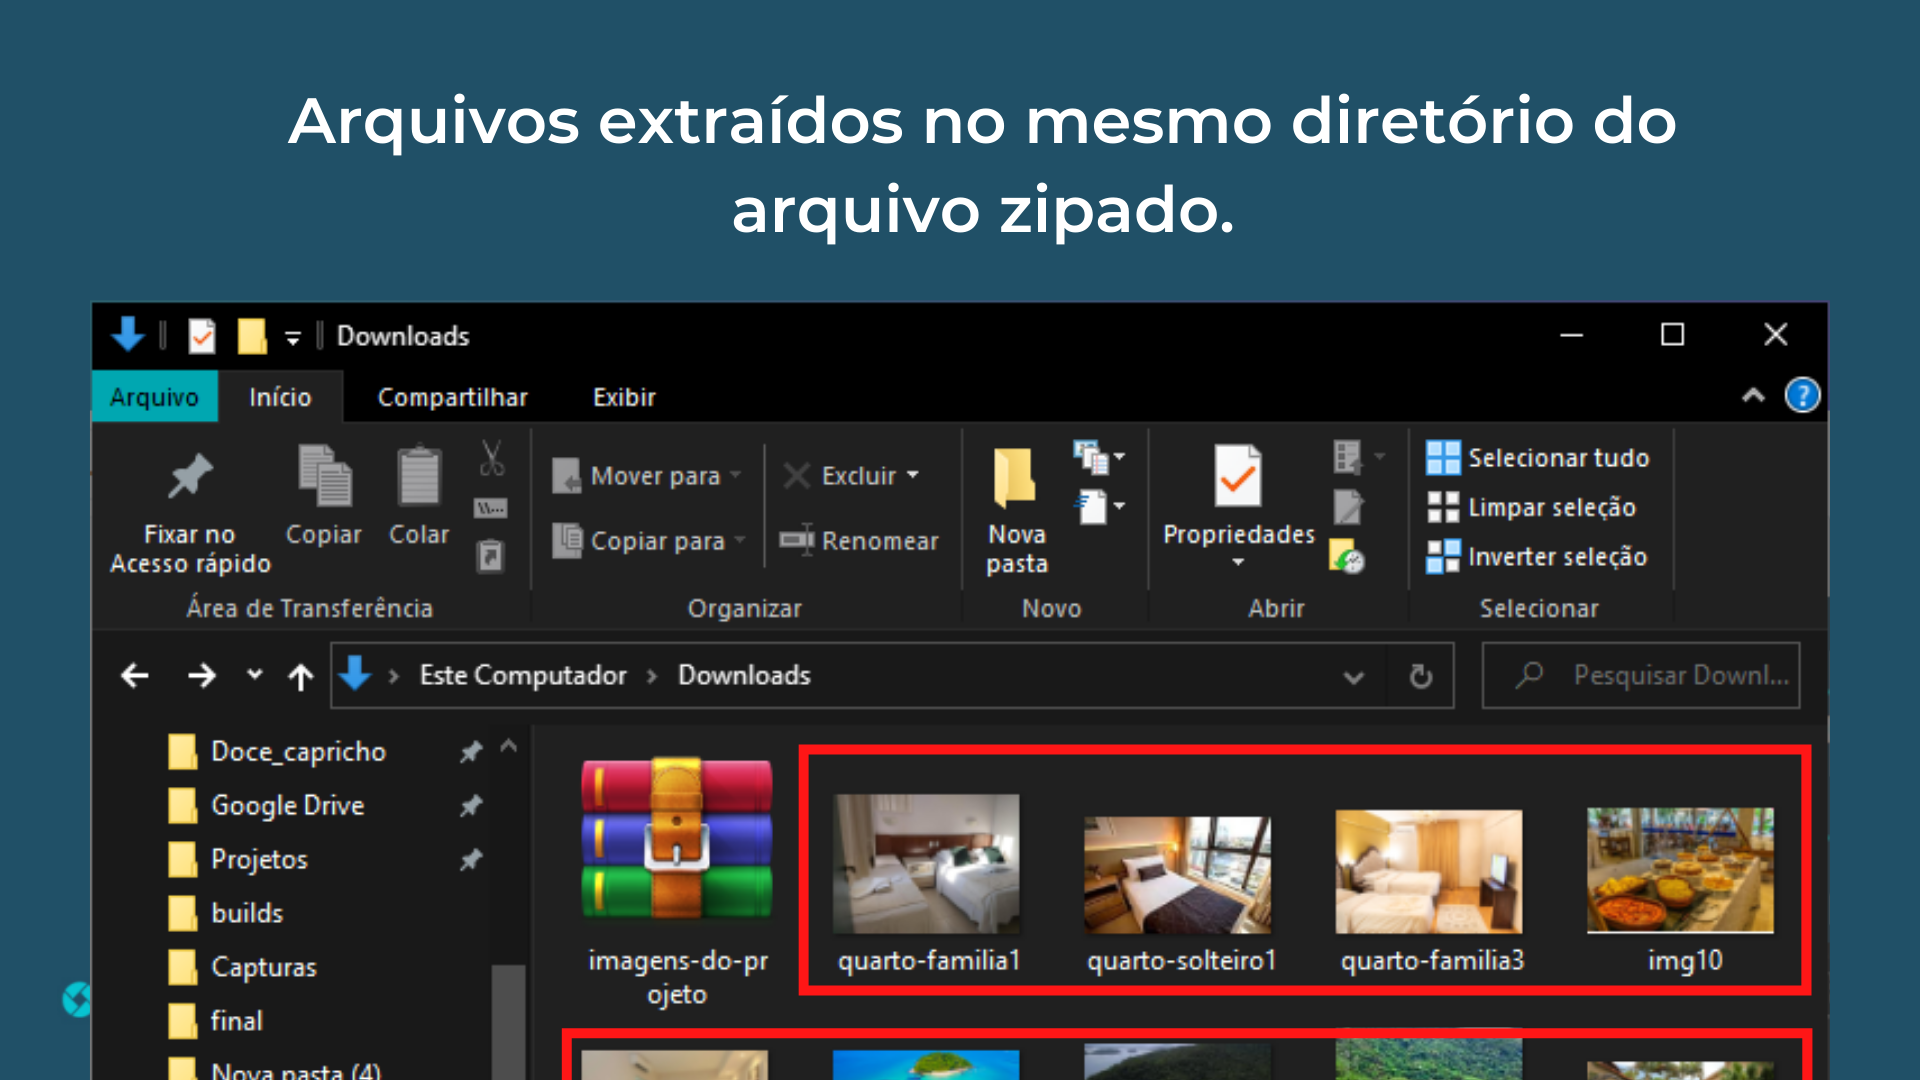Go up one folder level arrow
This screenshot has height=1080, width=1920.
[300, 677]
